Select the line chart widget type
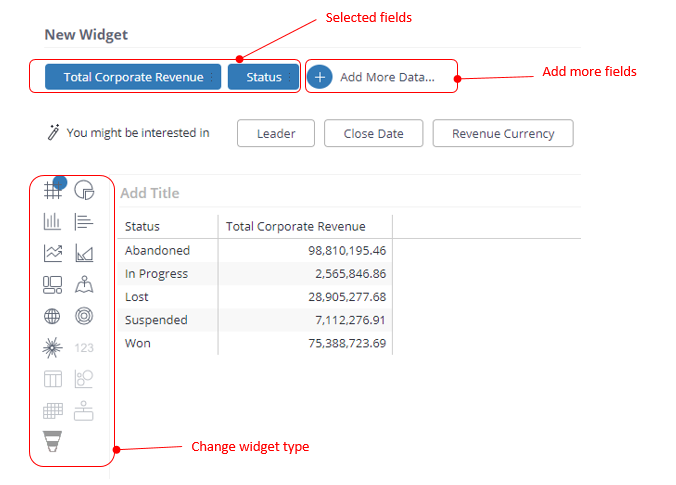 [x=53, y=253]
